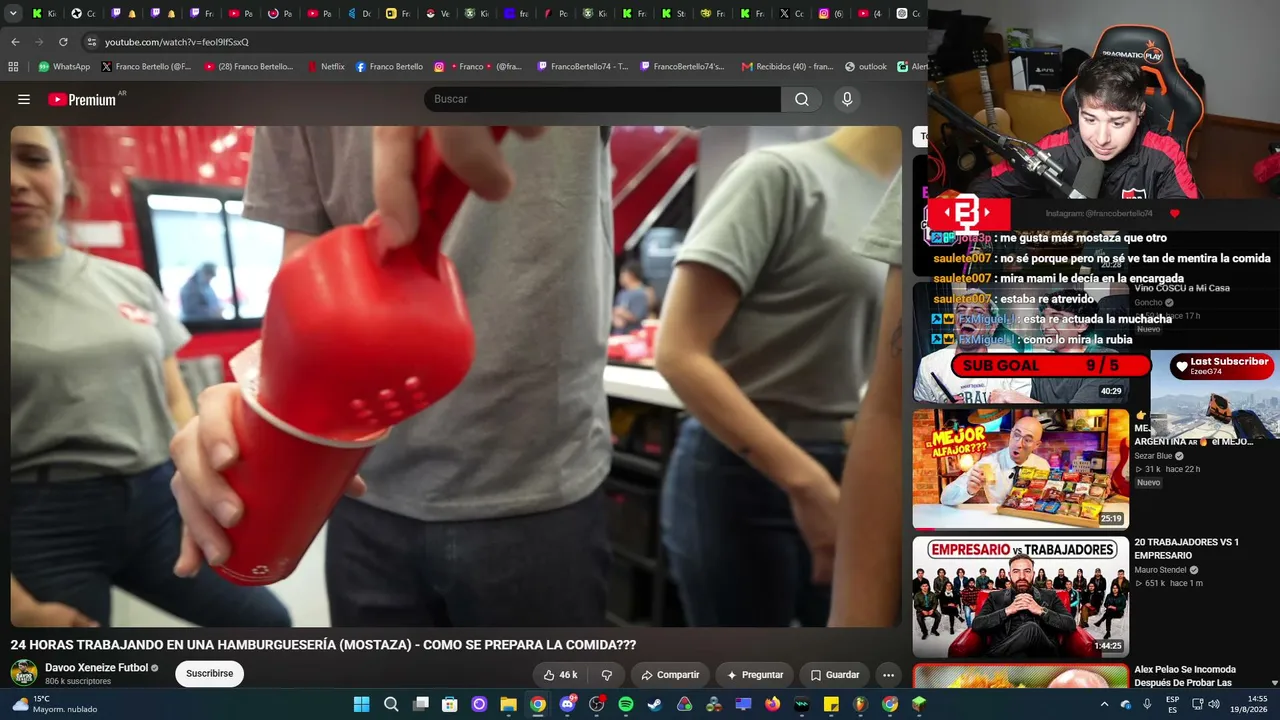
Task: Open FL Studio from the taskbar
Action: point(861,704)
